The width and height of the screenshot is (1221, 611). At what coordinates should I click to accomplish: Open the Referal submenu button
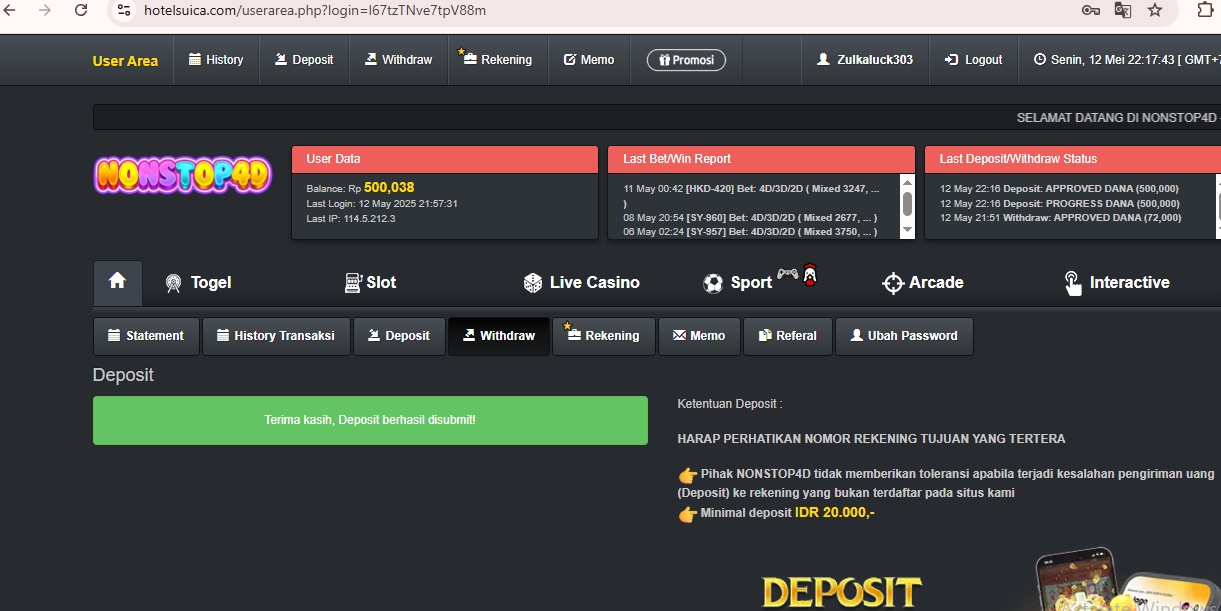[788, 336]
